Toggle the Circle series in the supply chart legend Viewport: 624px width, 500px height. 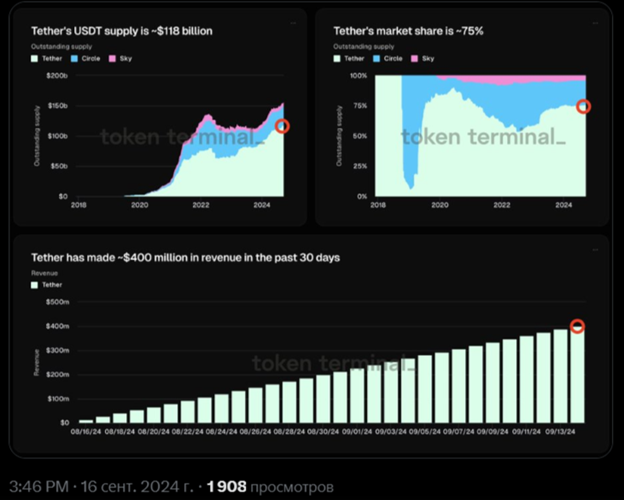(86, 59)
